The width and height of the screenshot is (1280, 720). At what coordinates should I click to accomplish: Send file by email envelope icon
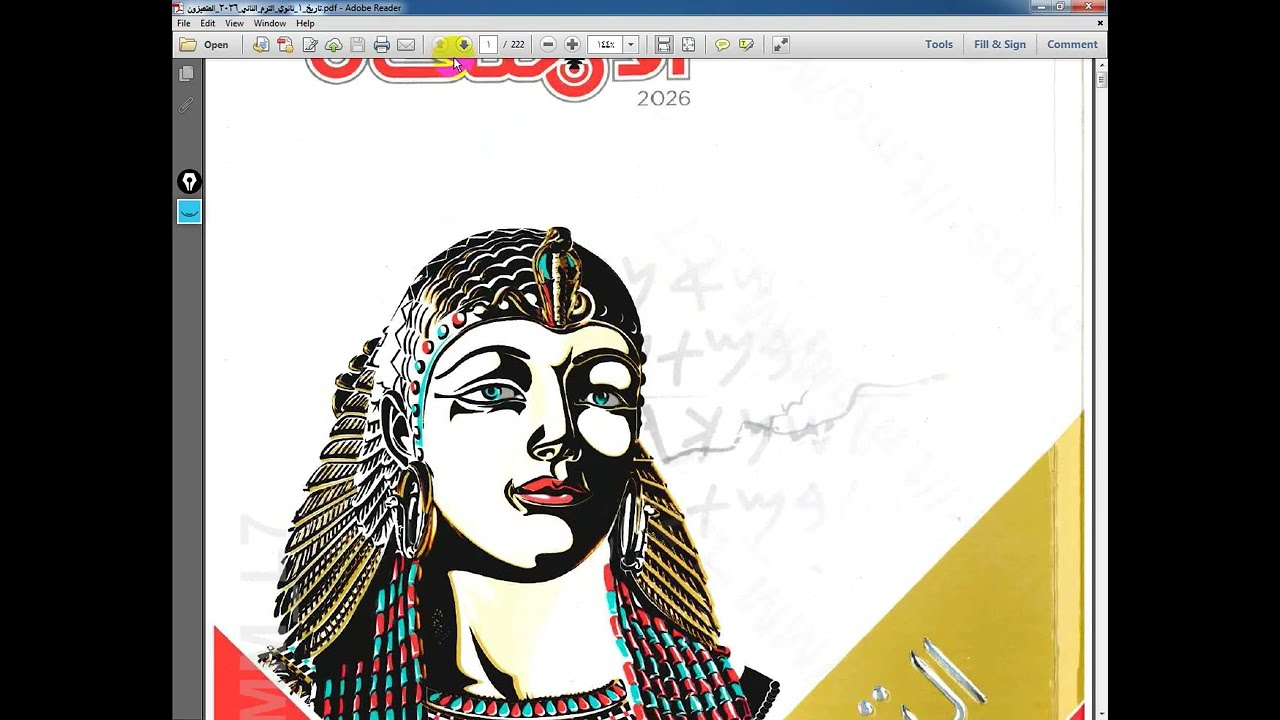pyautogui.click(x=406, y=45)
